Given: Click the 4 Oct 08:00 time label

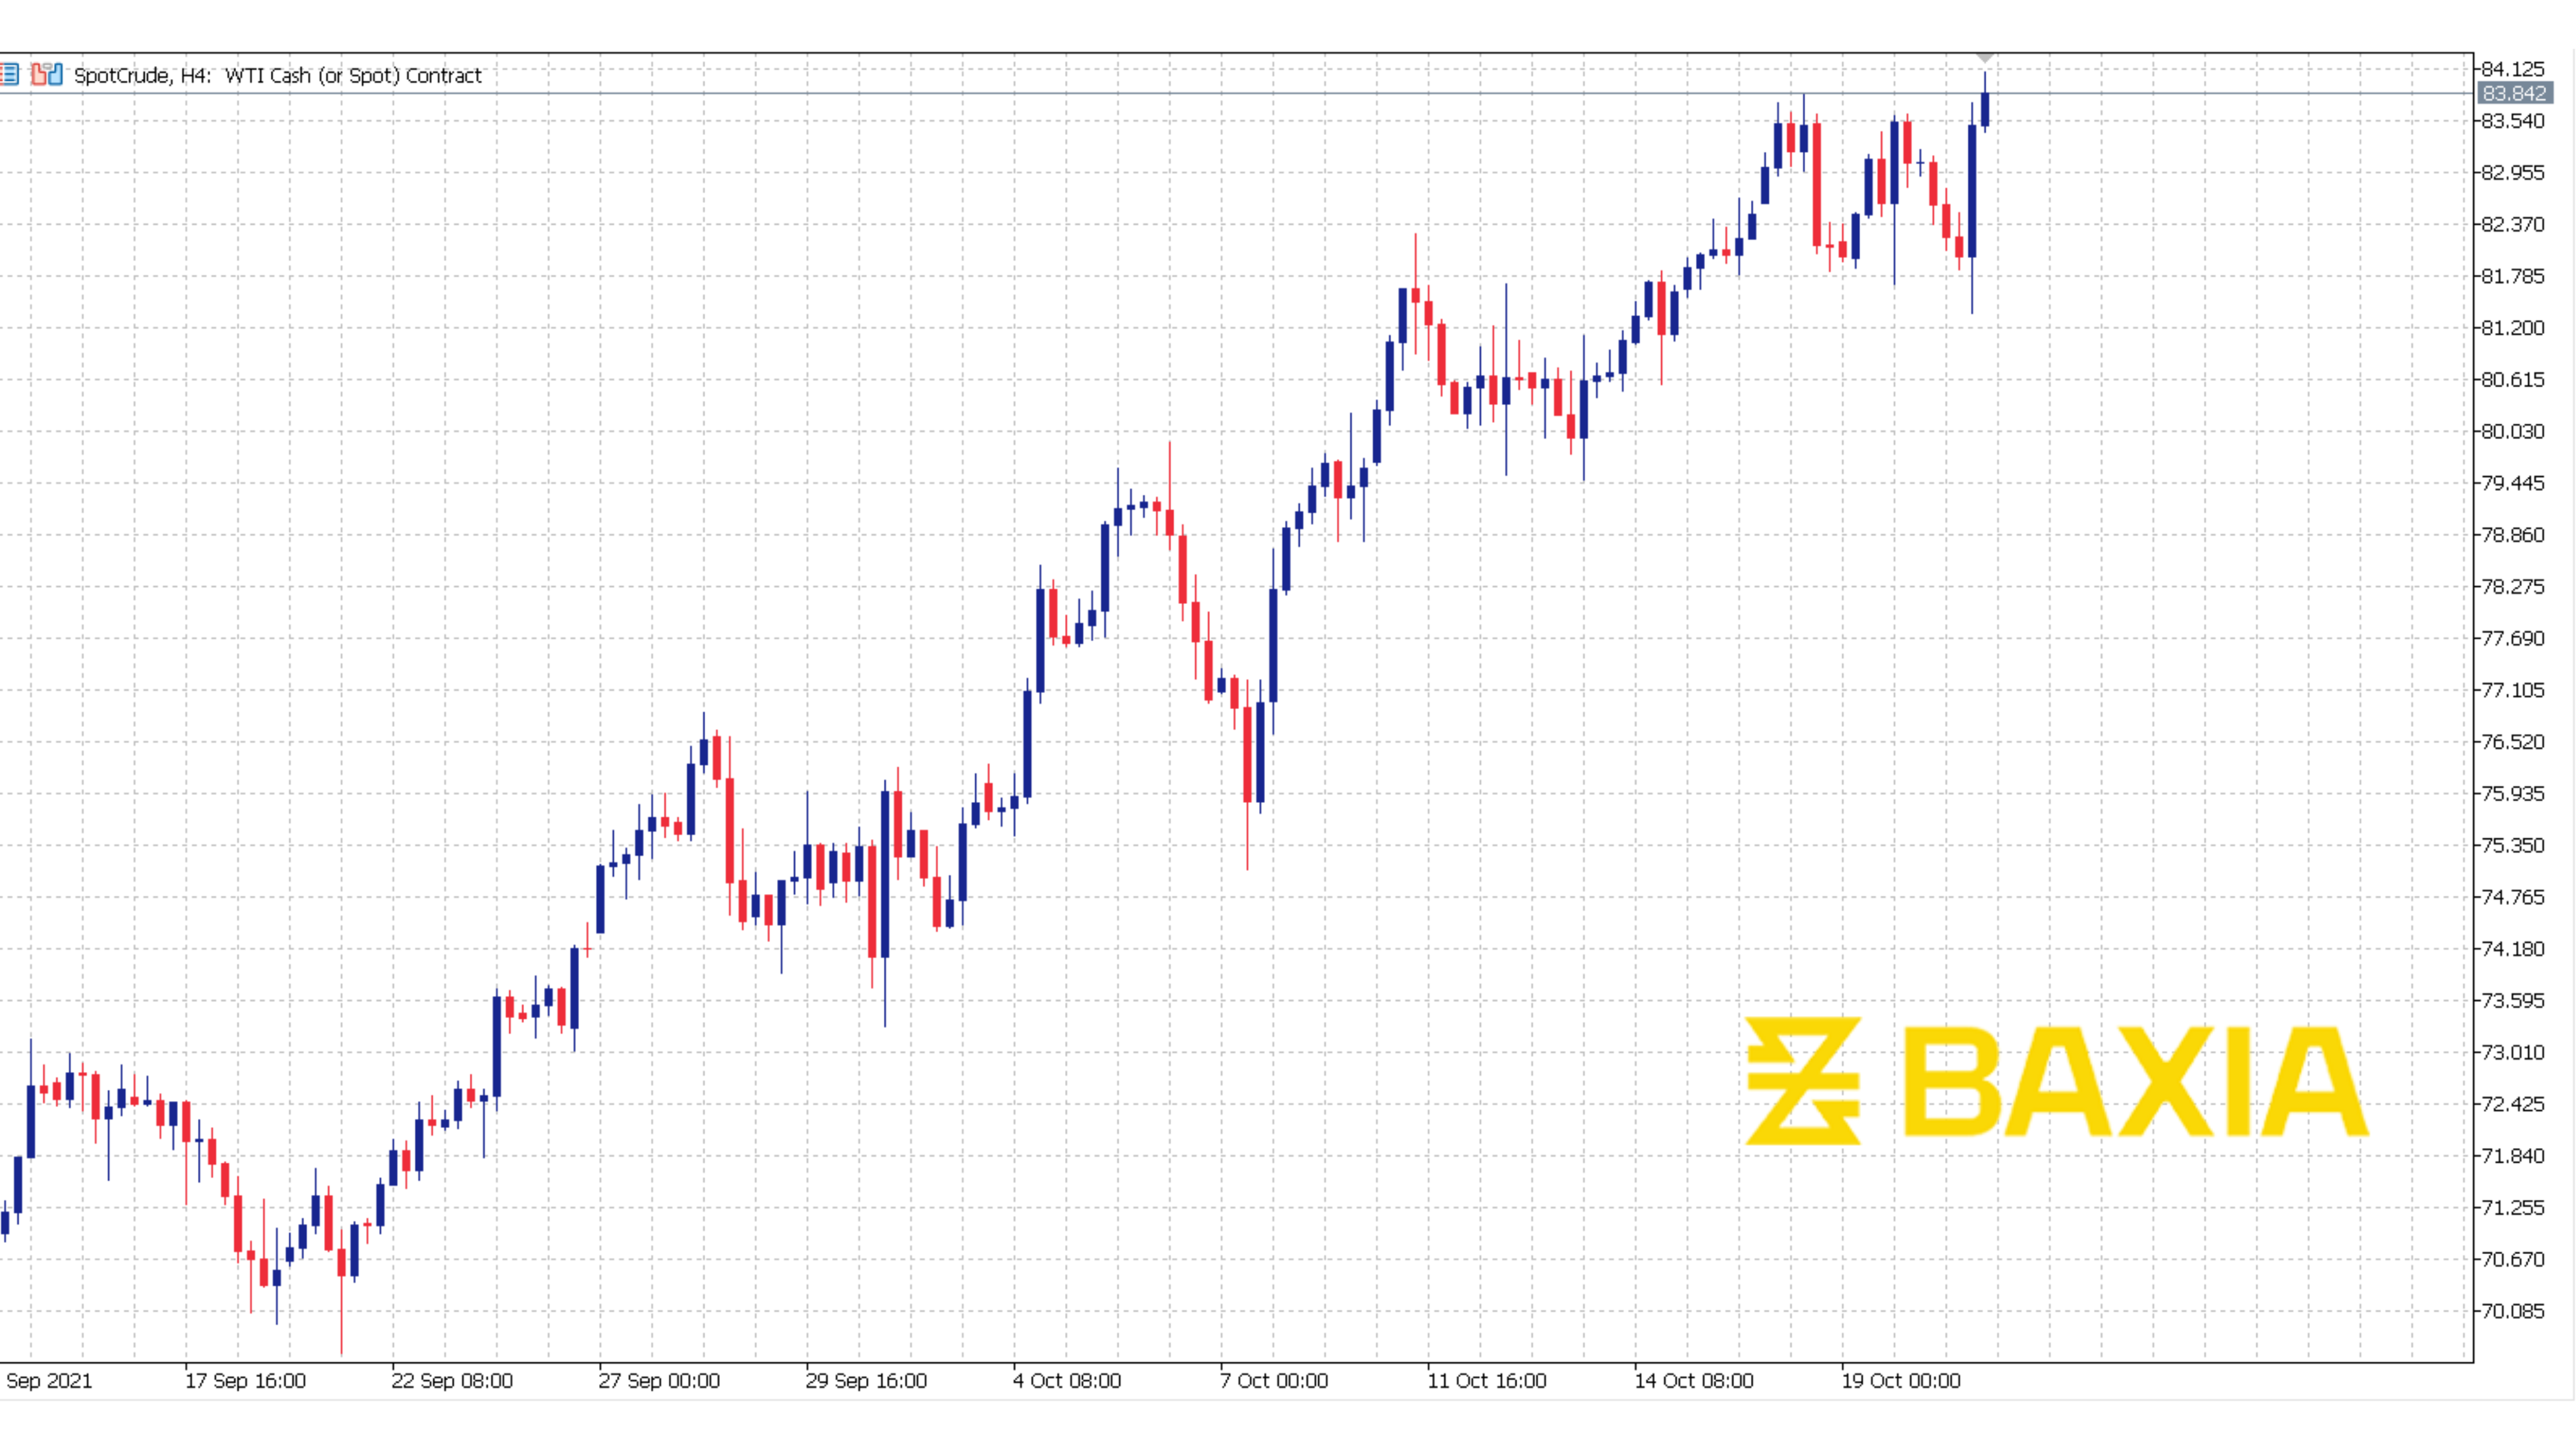Looking at the screenshot, I should (1067, 1381).
